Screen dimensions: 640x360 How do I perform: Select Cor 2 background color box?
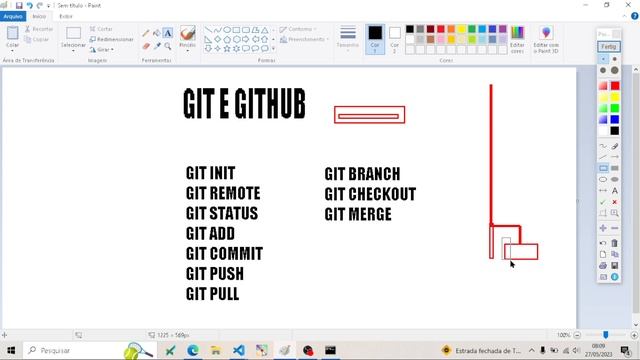[394, 39]
